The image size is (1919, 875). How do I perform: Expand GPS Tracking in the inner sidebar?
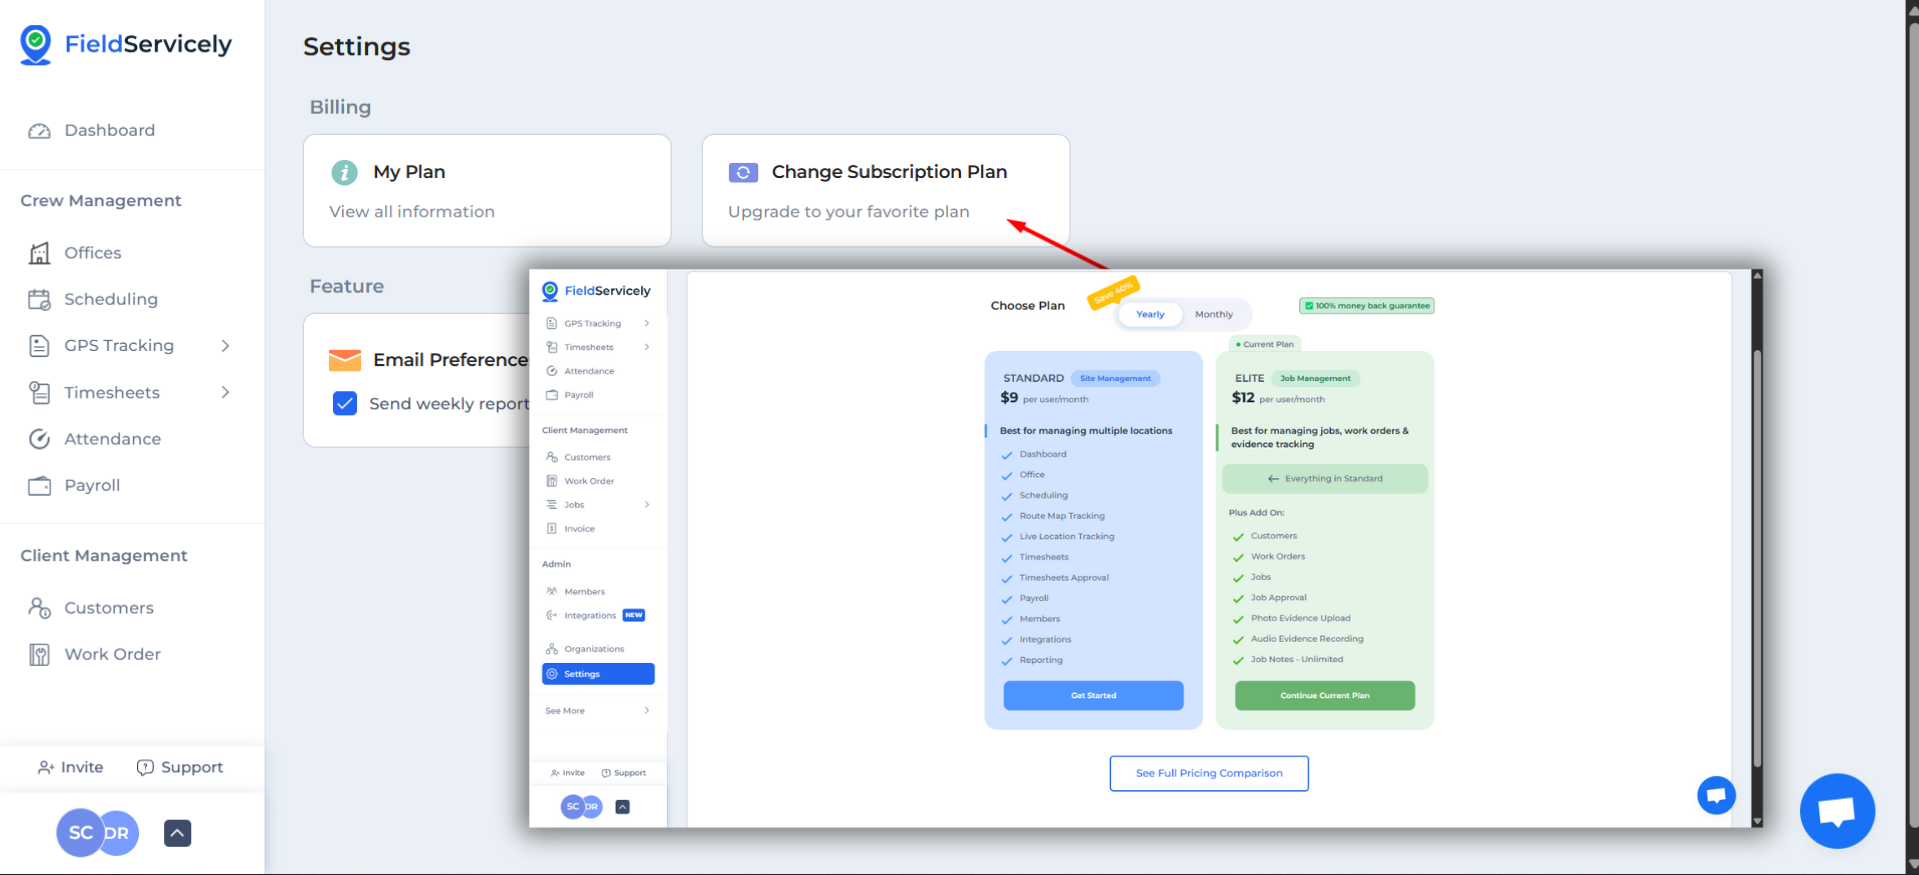647,323
